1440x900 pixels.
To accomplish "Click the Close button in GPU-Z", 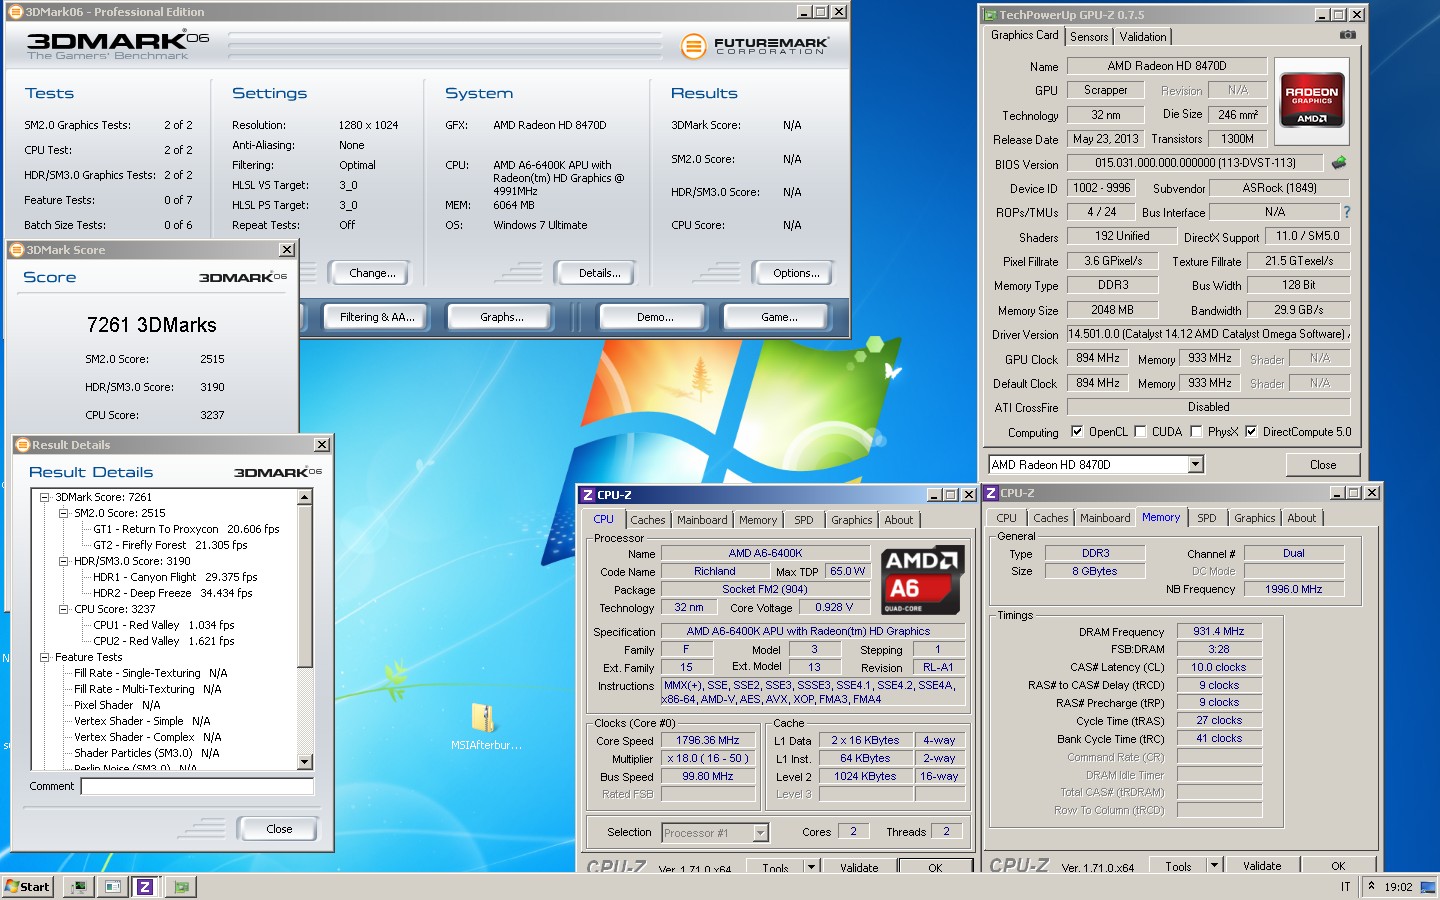I will click(1323, 465).
